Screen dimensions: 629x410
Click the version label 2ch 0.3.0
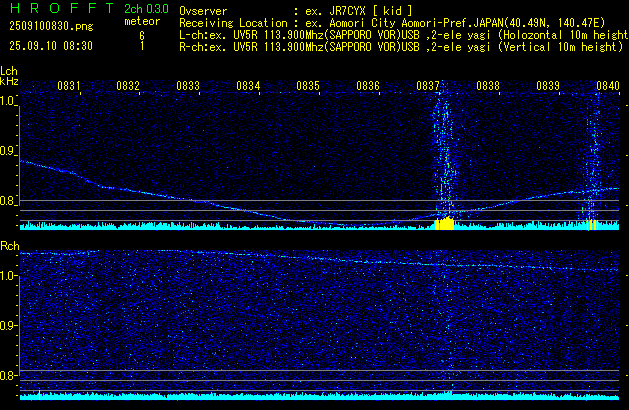146,8
